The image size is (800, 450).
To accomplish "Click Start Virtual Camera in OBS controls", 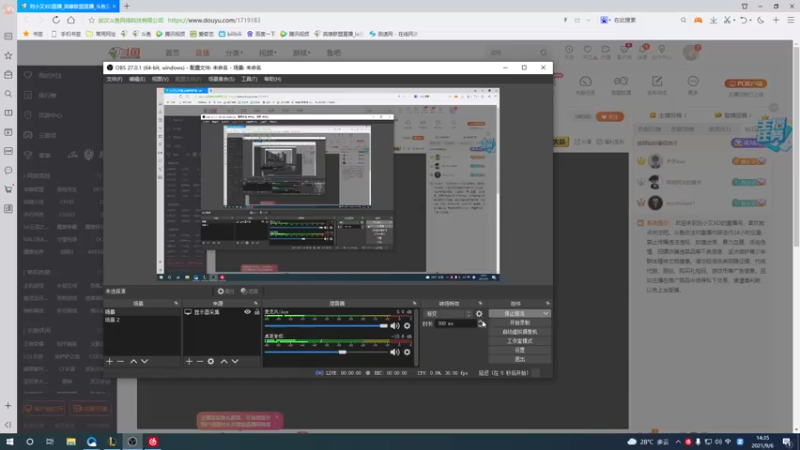I will pyautogui.click(x=519, y=332).
